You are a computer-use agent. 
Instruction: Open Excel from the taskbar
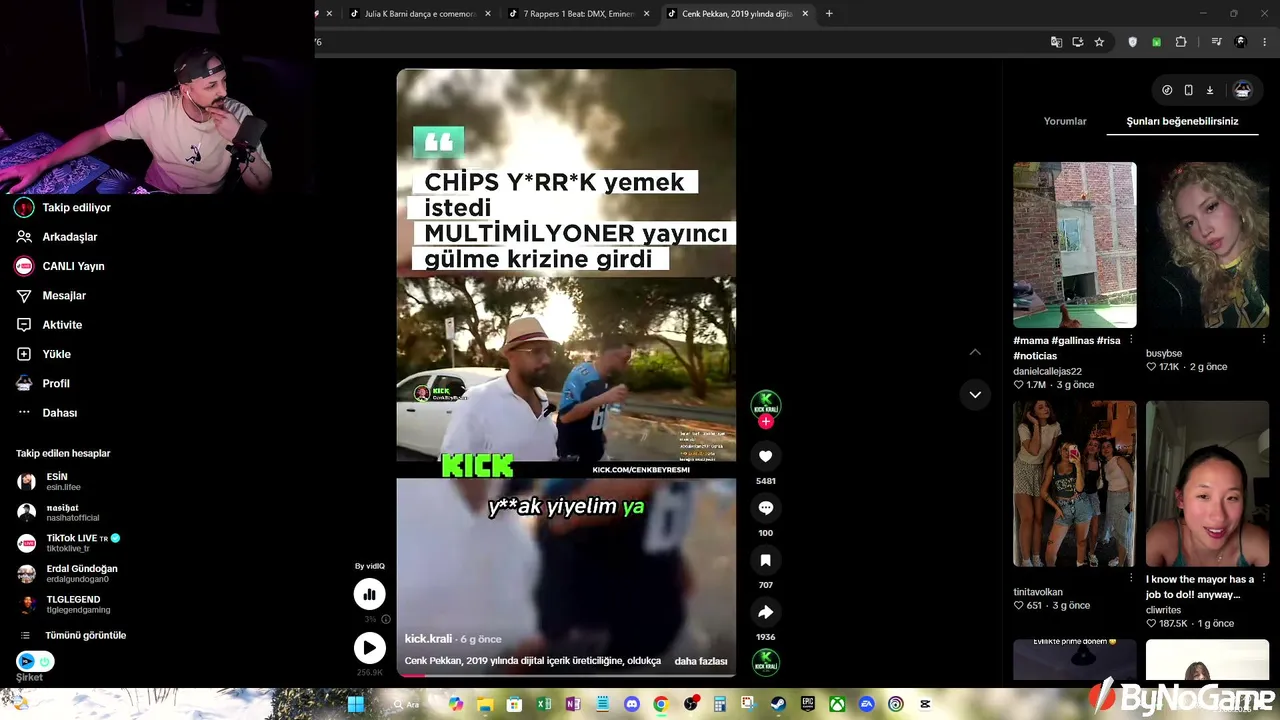click(x=543, y=704)
